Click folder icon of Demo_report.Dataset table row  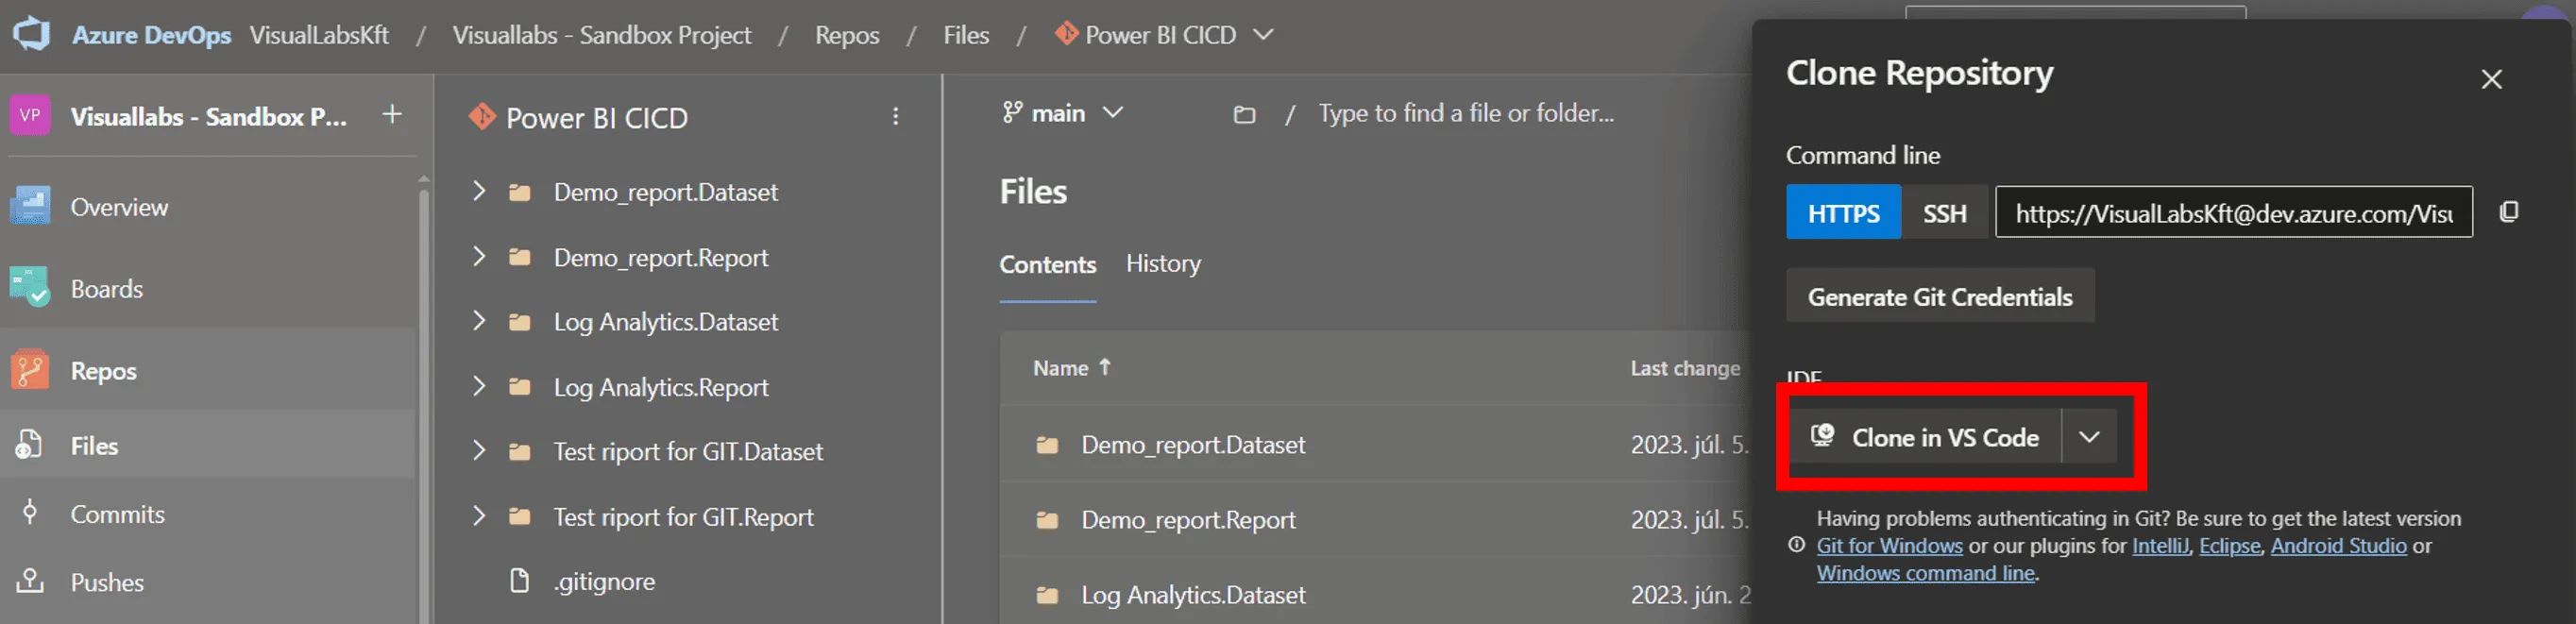(x=1047, y=445)
